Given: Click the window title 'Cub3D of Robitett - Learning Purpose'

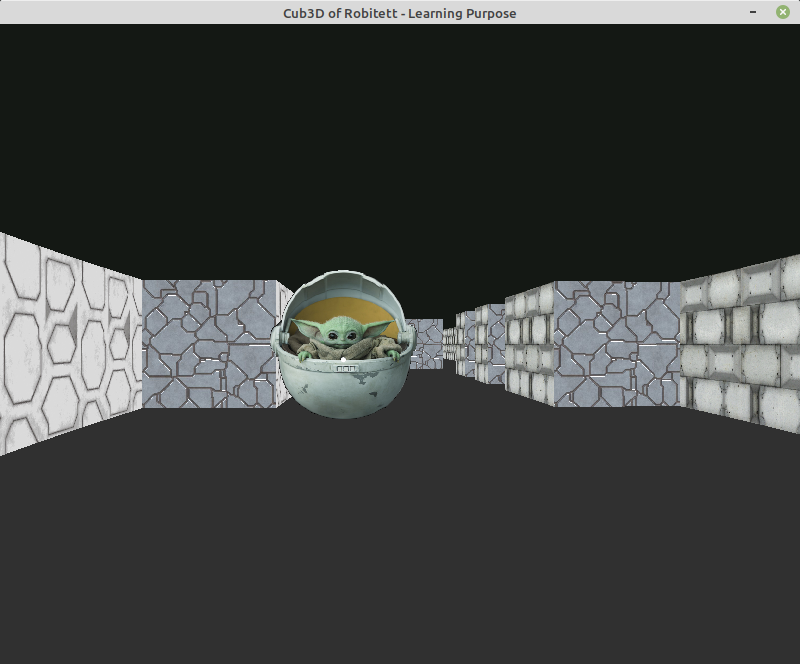Looking at the screenshot, I should click(399, 13).
